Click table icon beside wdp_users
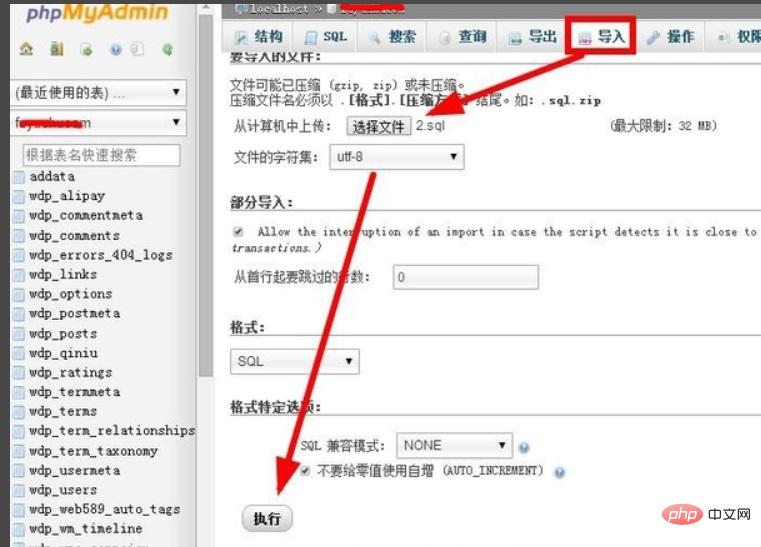Viewport: 761px width, 547px height. (x=19, y=490)
